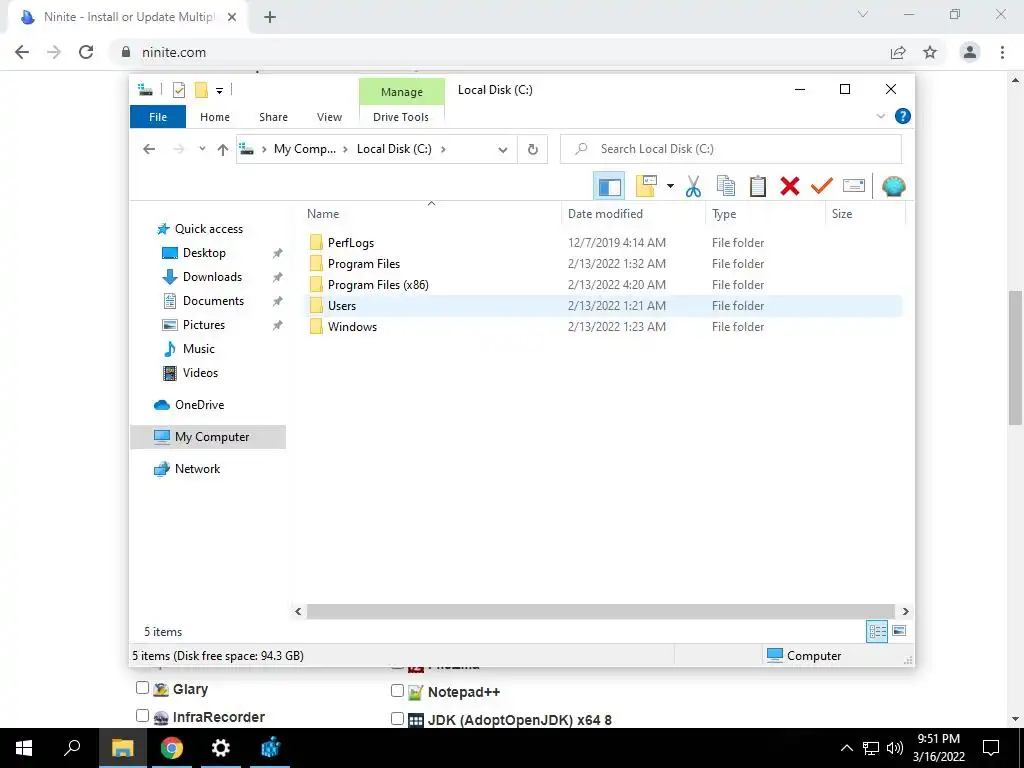Tick the JDK (AdoptOpenJDK) x64 8 checkbox
This screenshot has height=768, width=1024.
[397, 718]
